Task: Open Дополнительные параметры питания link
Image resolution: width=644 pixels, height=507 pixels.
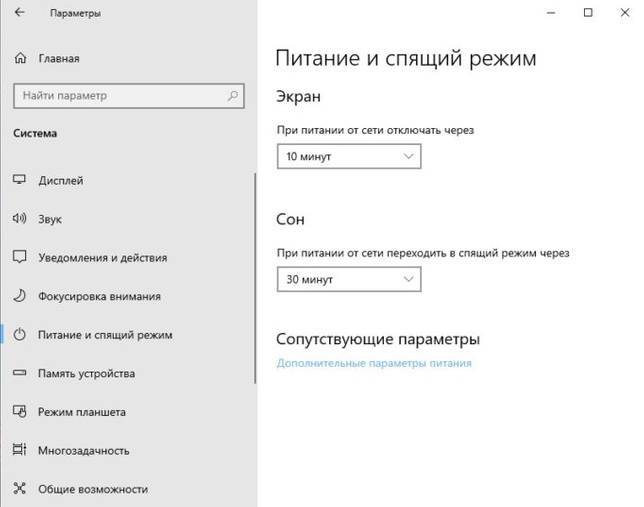Action: 374,363
